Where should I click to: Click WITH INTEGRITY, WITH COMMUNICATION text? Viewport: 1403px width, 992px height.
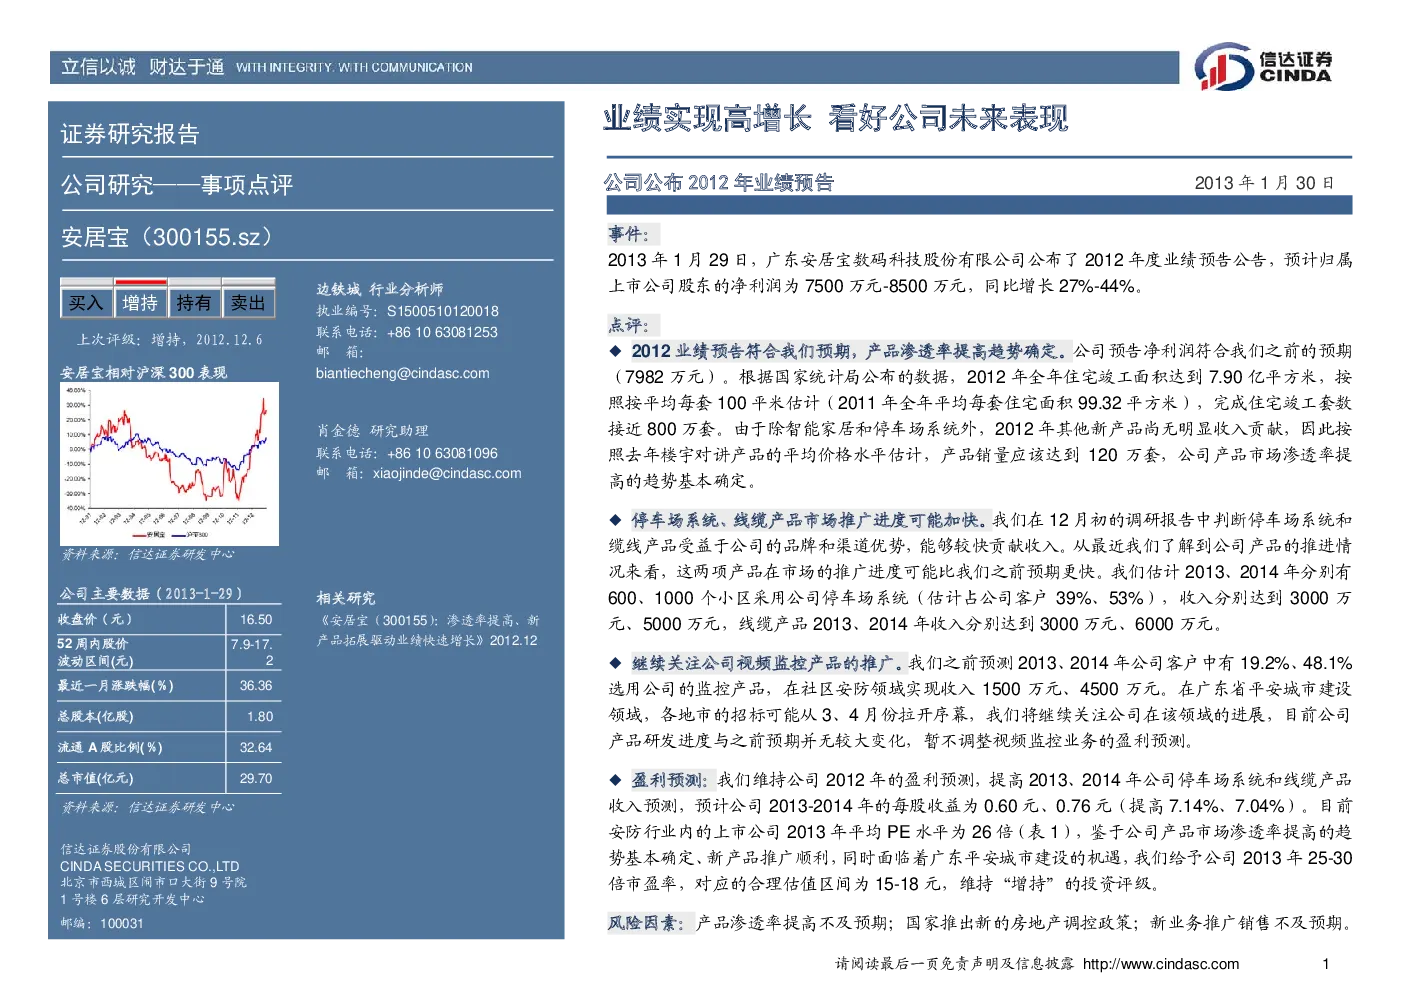tap(355, 67)
